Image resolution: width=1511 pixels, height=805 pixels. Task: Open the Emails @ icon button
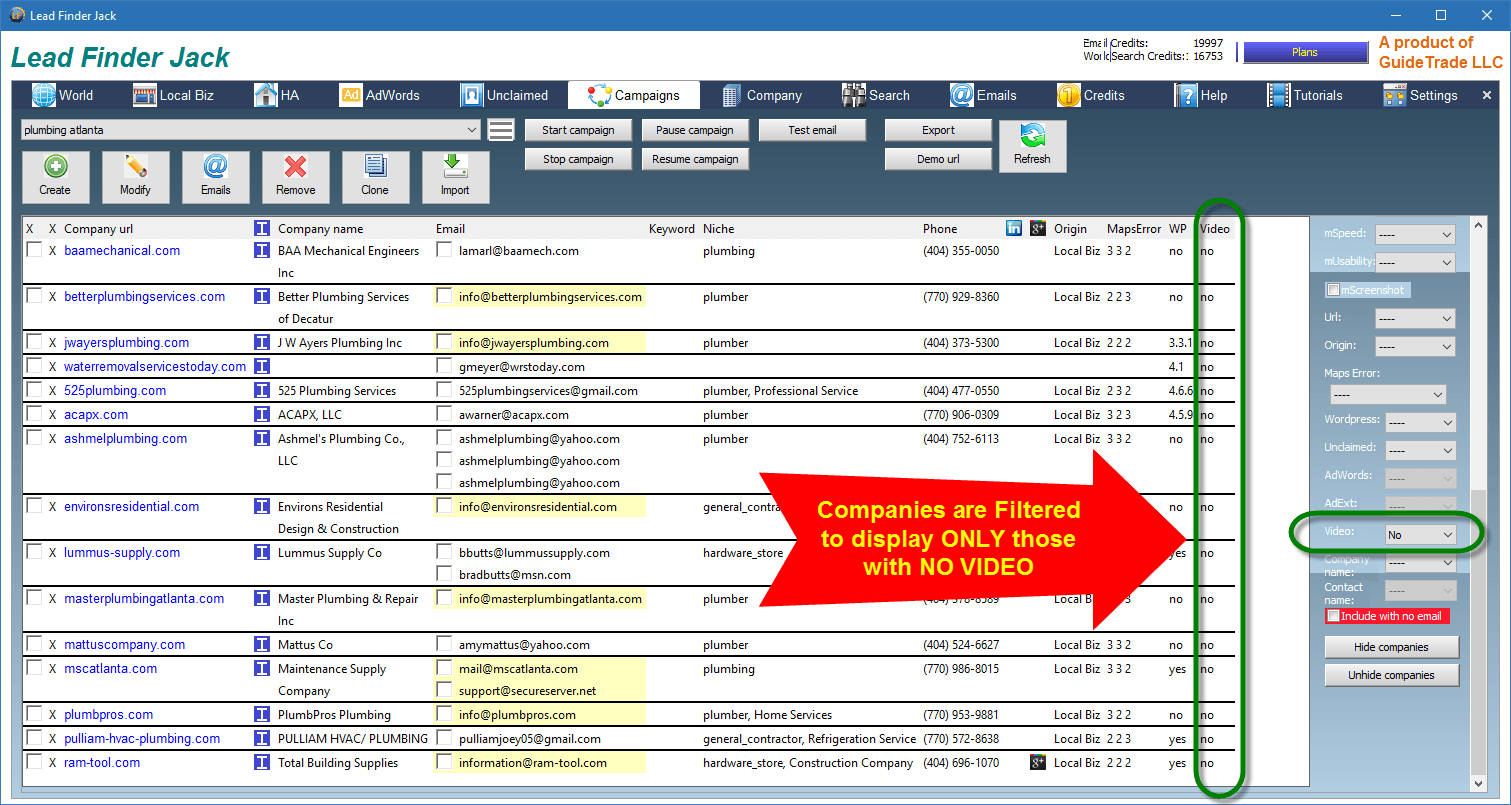(215, 168)
